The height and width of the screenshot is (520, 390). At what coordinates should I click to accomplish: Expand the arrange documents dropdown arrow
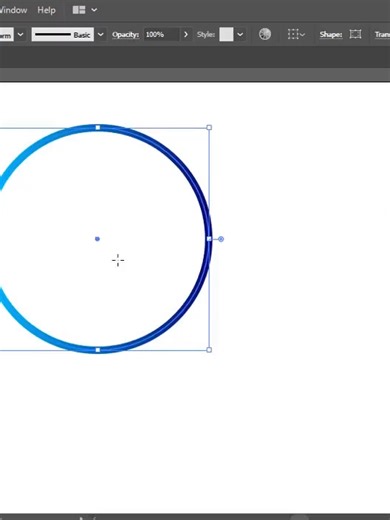point(94,10)
